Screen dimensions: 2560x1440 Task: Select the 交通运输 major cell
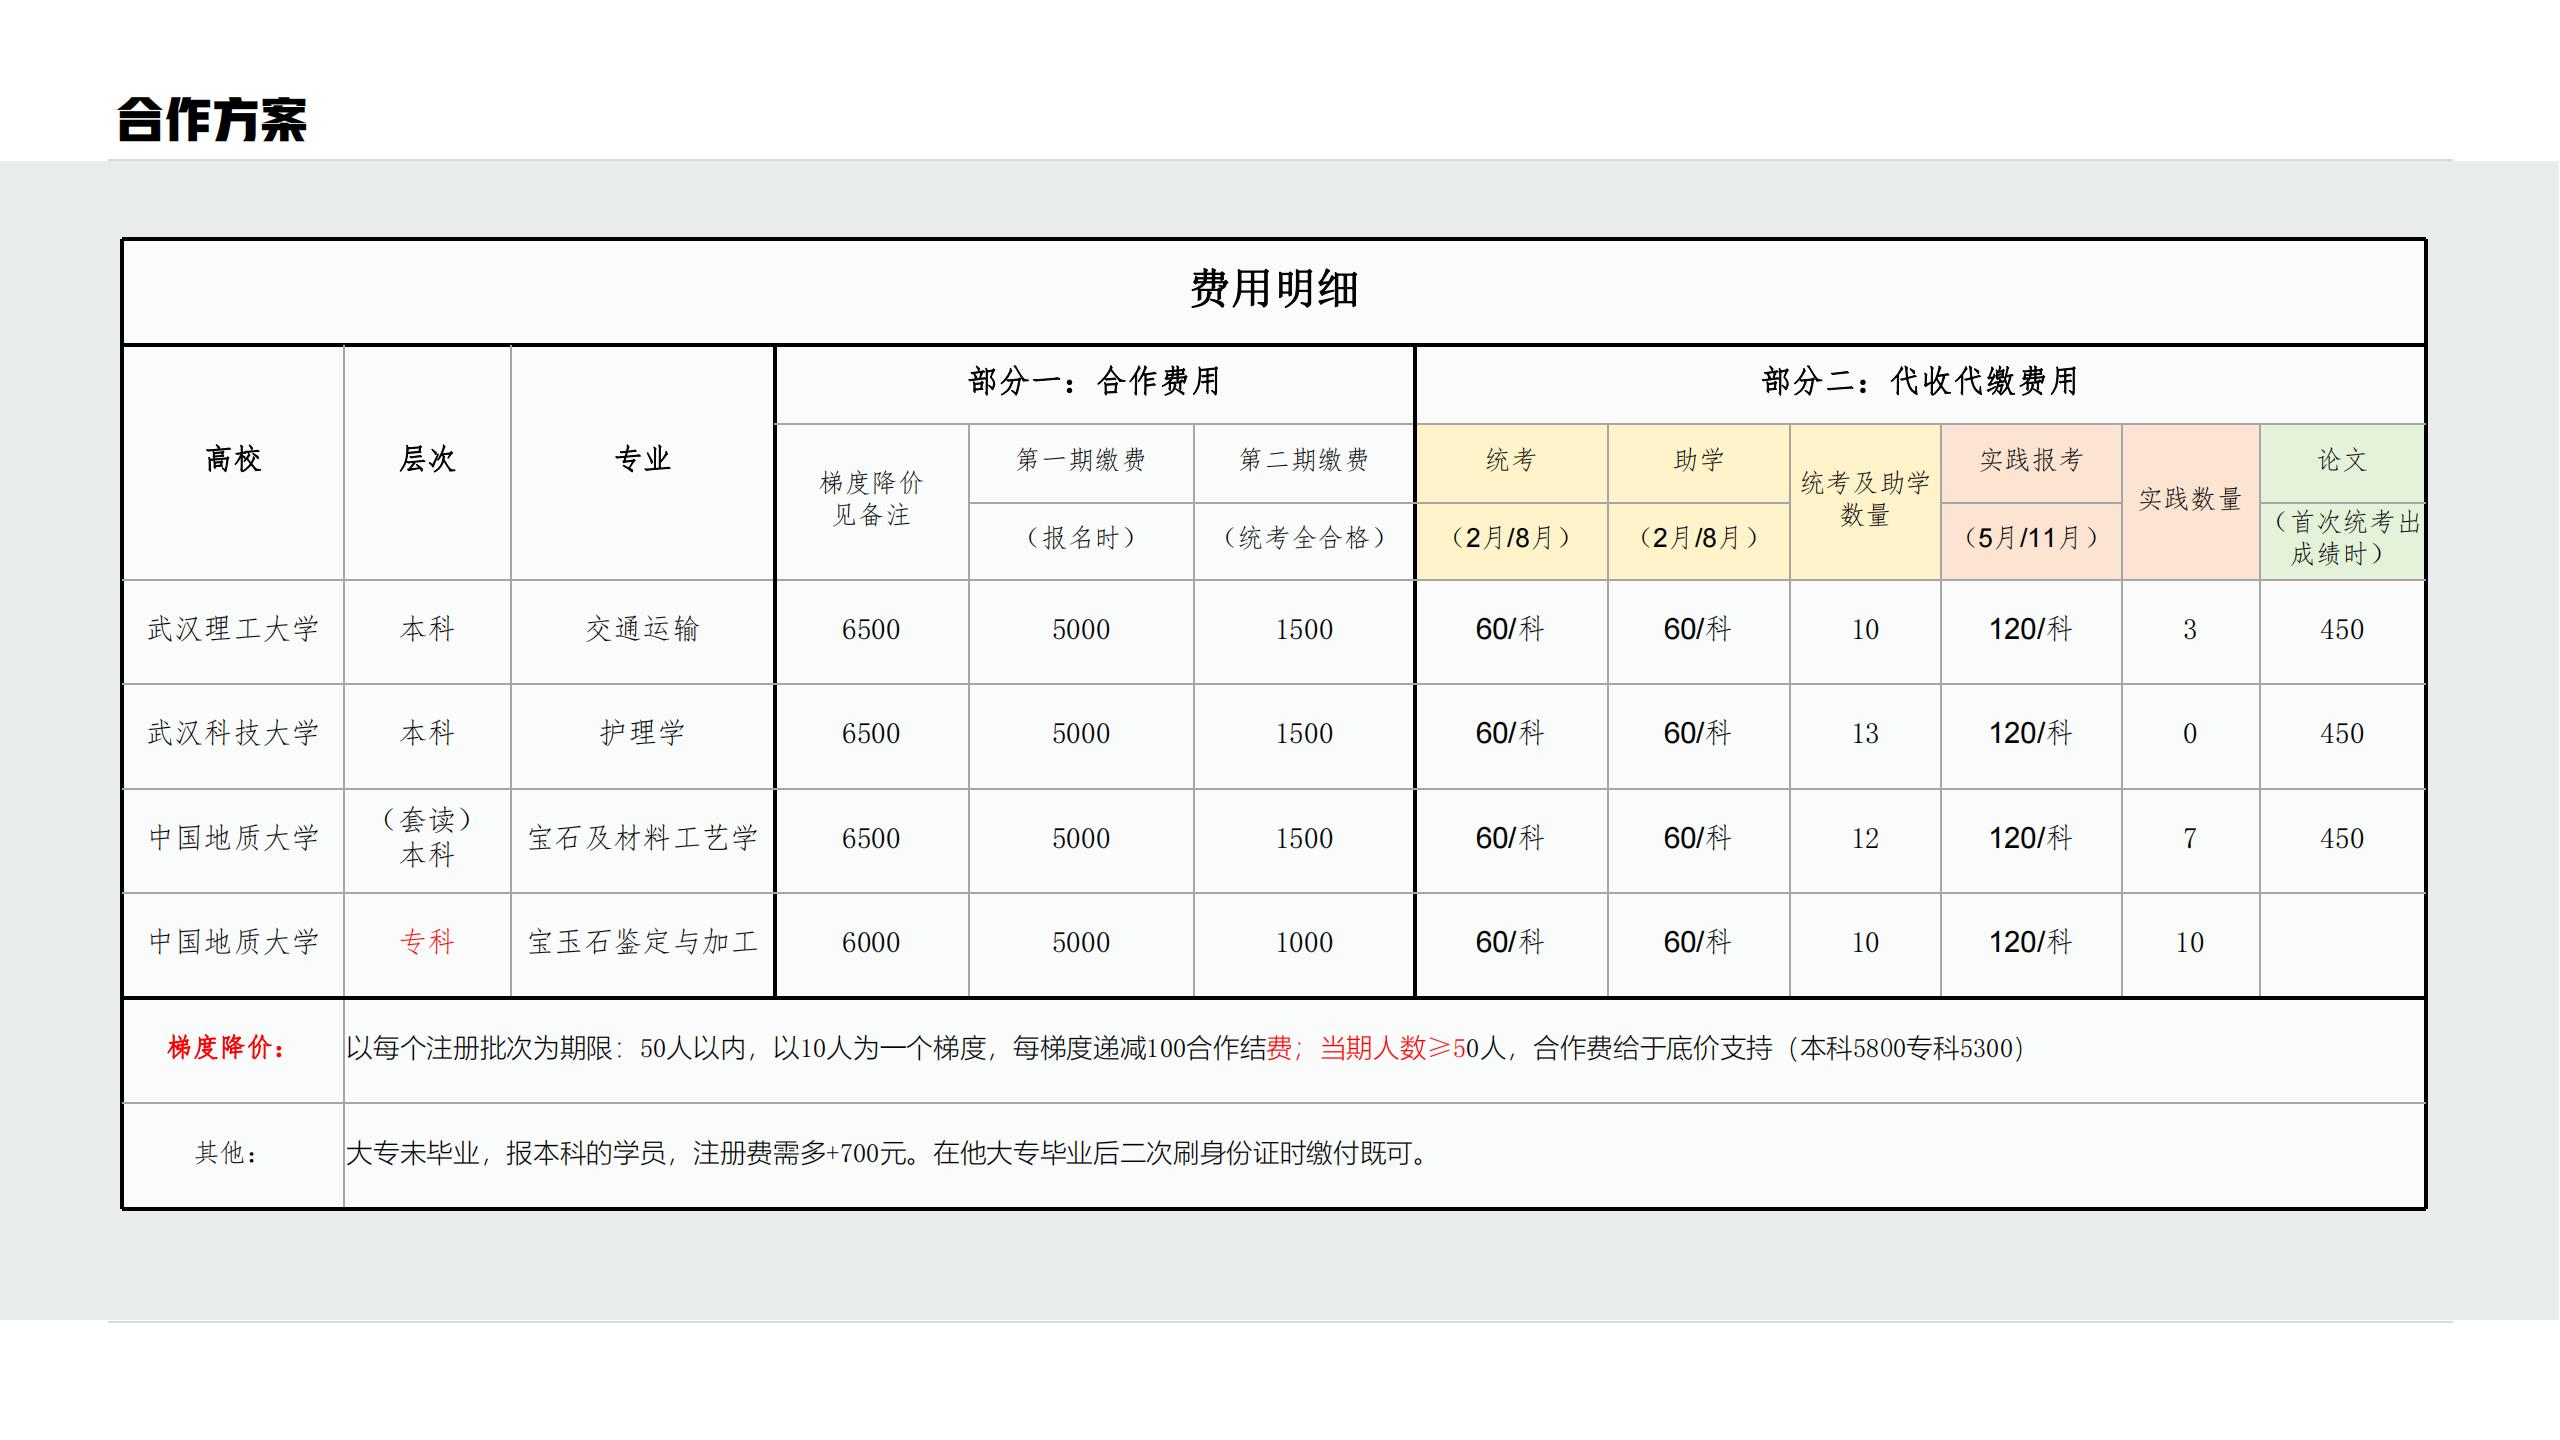(x=642, y=630)
